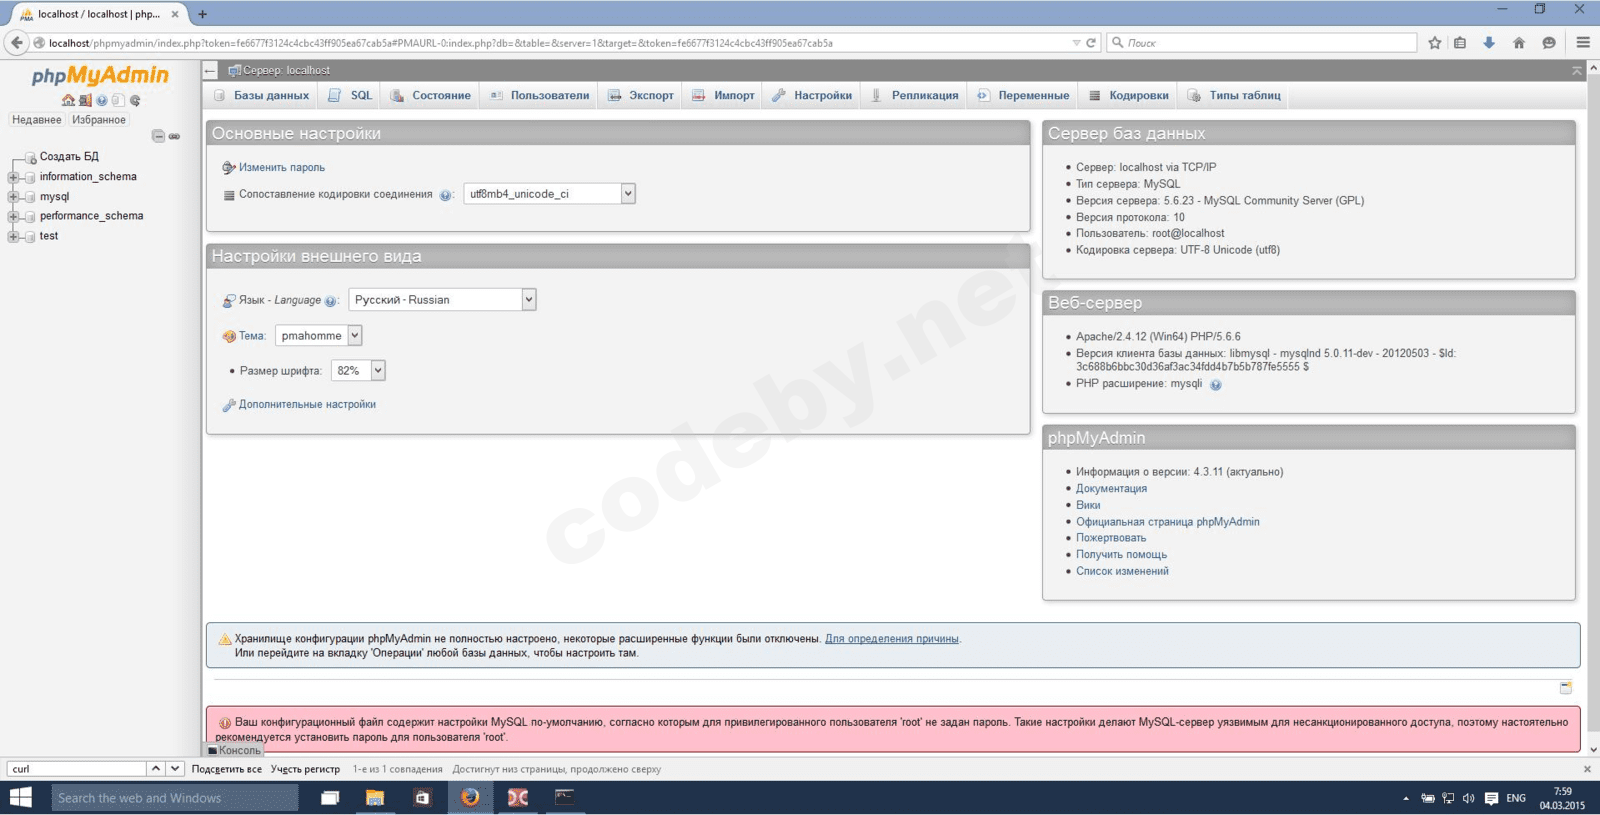Click the Firefox bookmark star icon
The height and width of the screenshot is (815, 1600).
point(1435,43)
